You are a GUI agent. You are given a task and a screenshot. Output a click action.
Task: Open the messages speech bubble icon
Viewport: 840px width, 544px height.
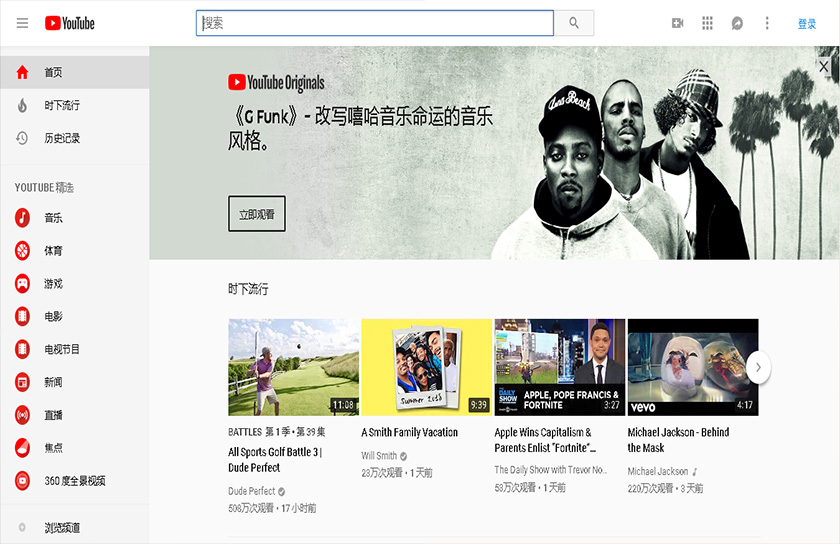[737, 23]
